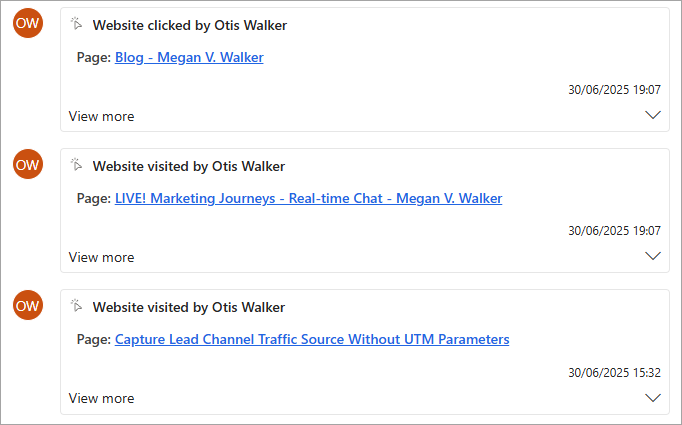682x425 pixels.
Task: Click the activity icon in the Capture Lead Channel card
Action: [77, 307]
